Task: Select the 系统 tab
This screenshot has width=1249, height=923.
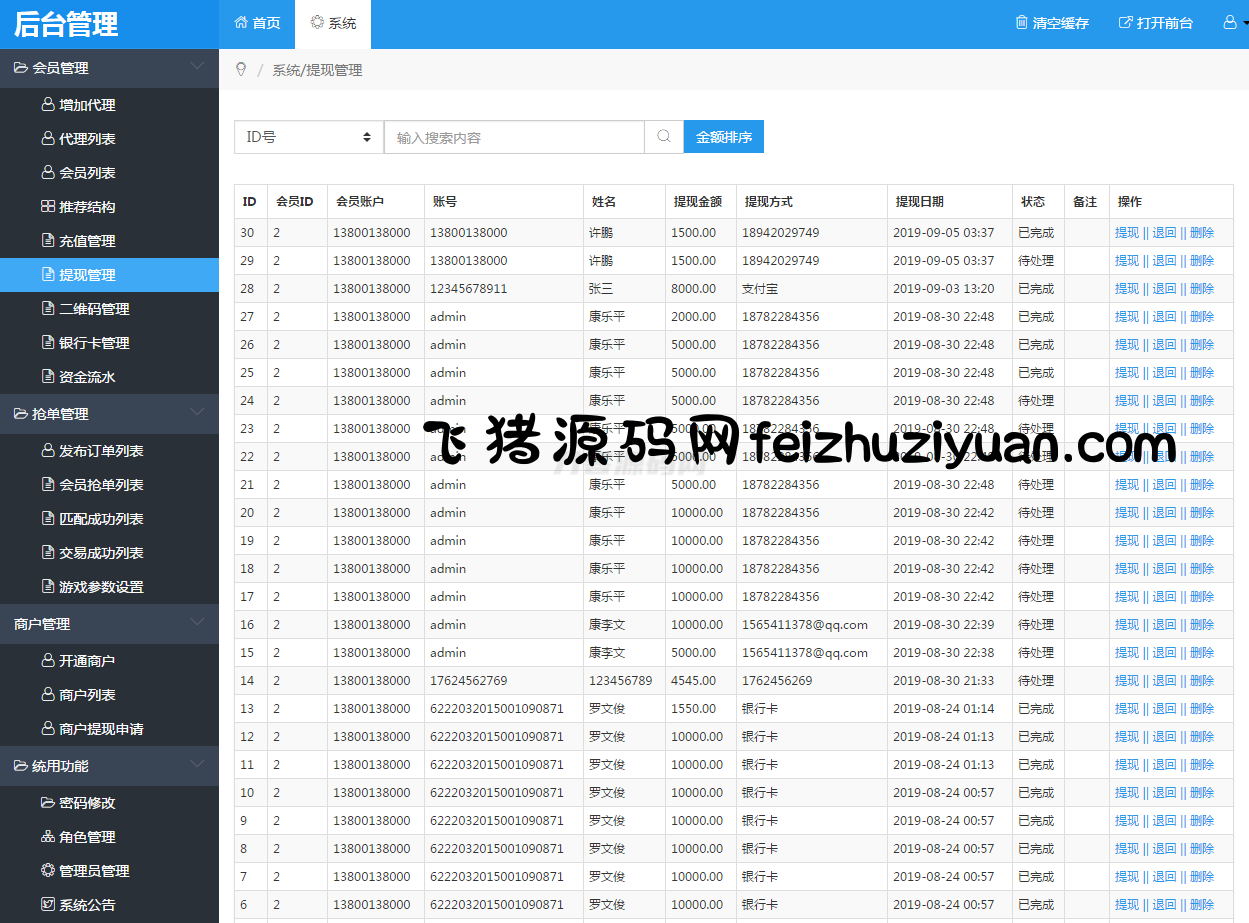Action: [333, 23]
